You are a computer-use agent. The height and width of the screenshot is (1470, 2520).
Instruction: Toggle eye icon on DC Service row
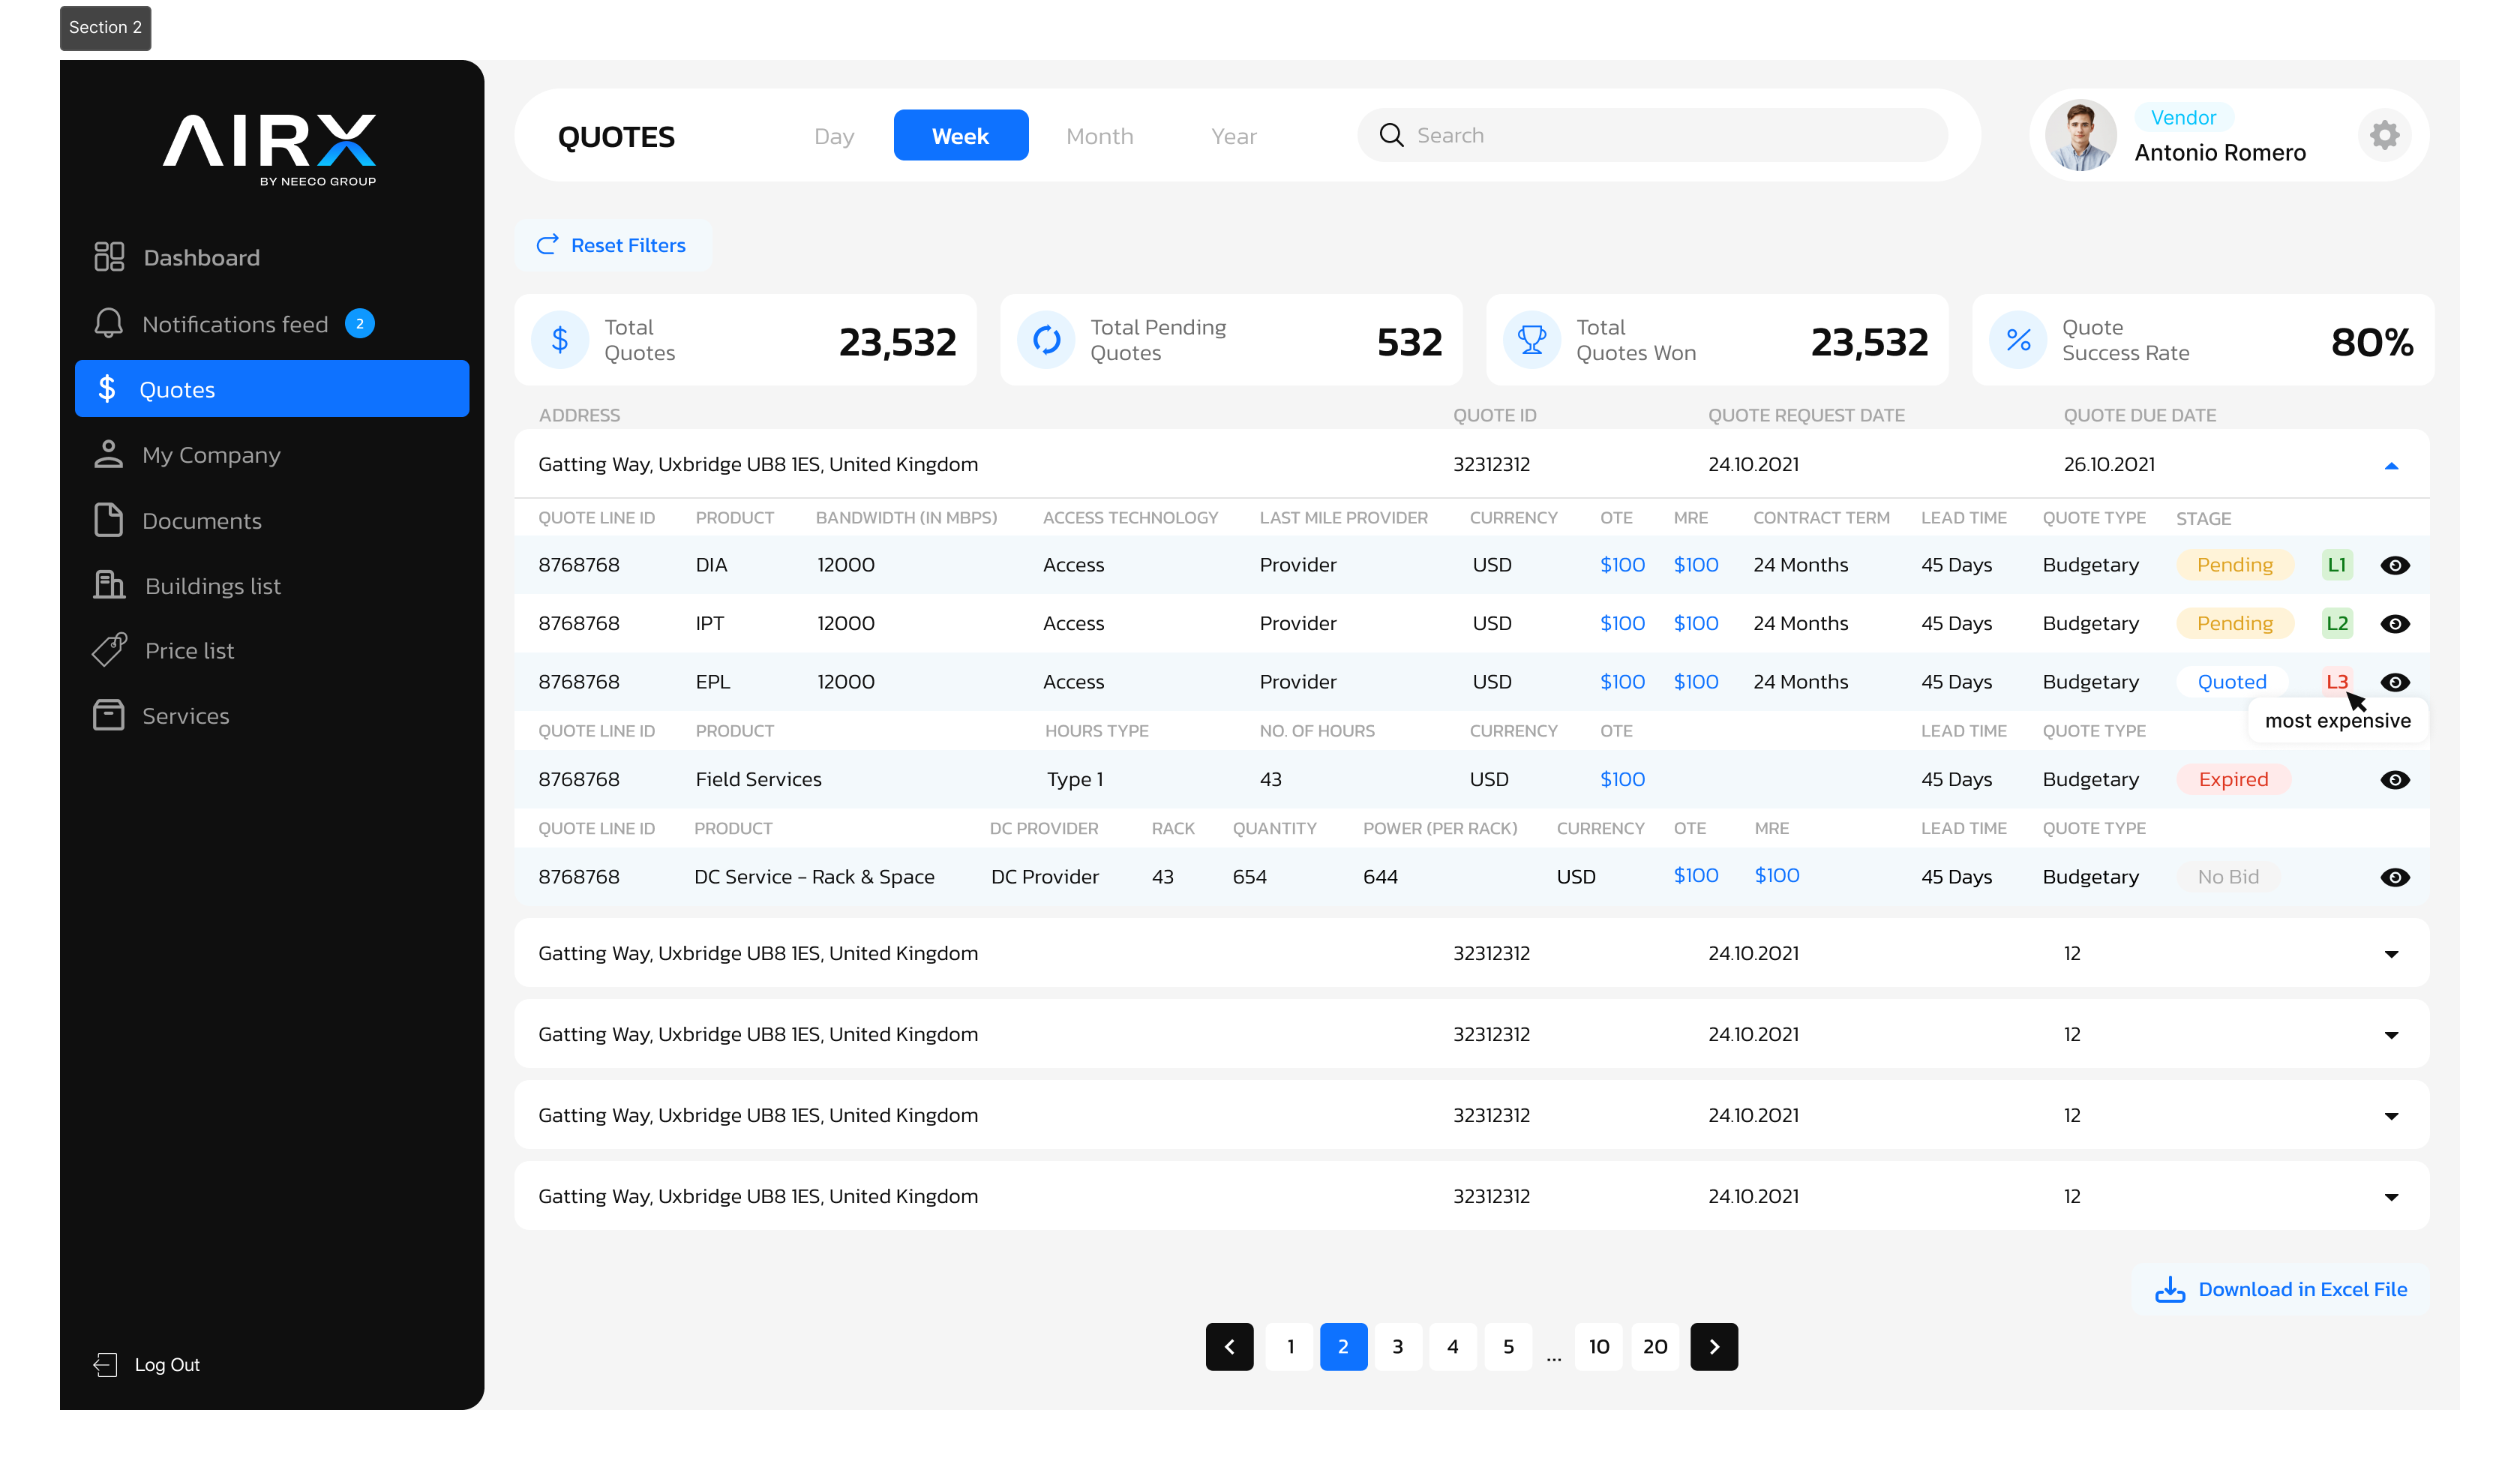(2395, 877)
